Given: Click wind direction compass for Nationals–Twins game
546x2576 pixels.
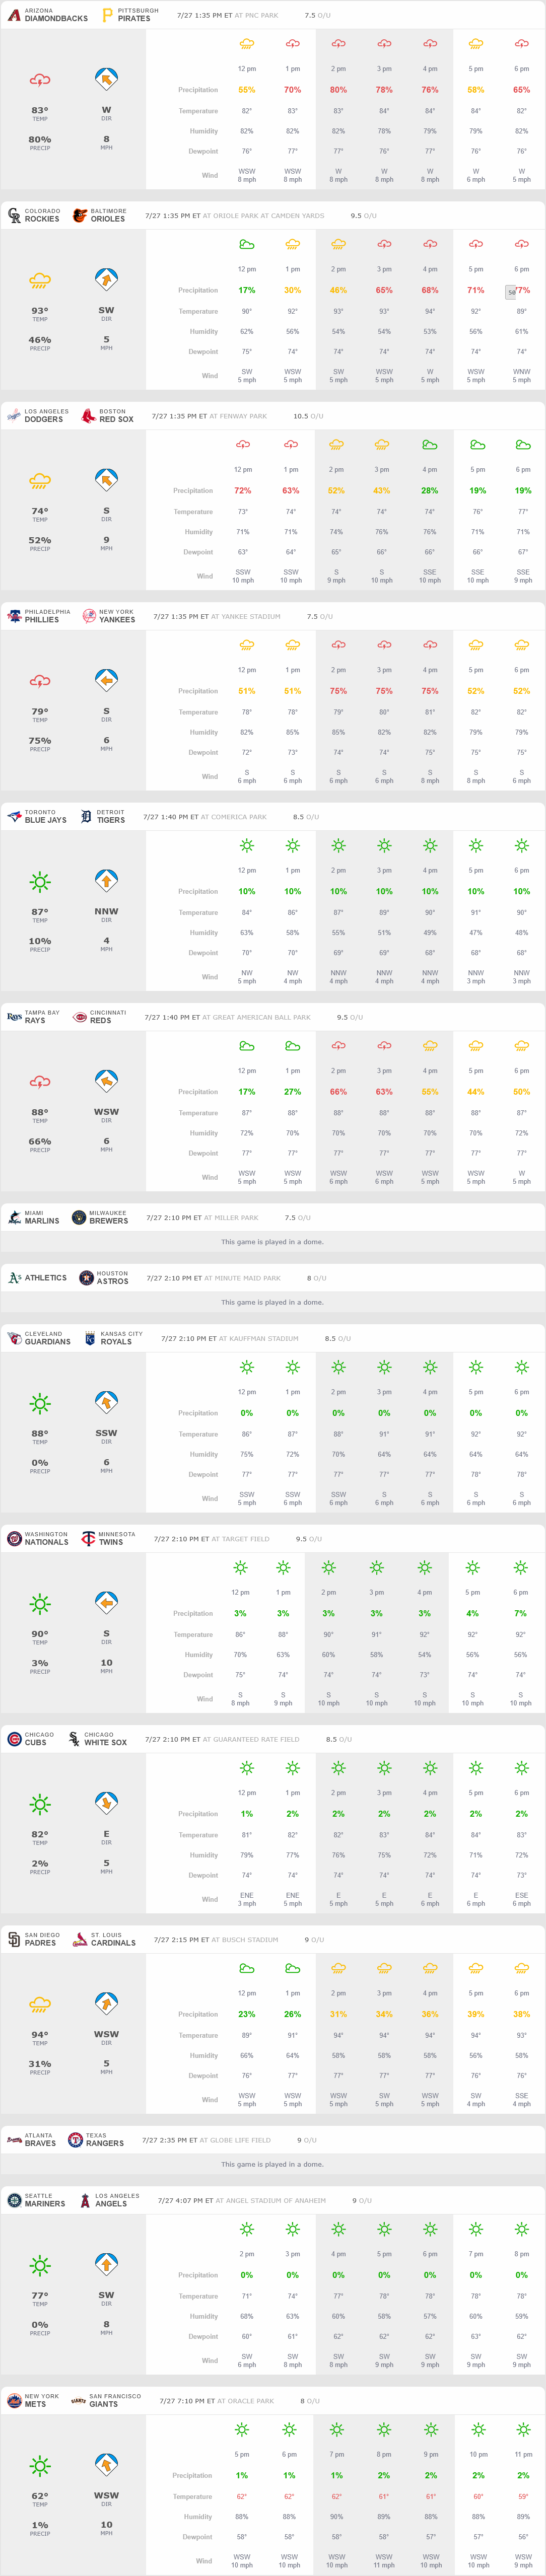Looking at the screenshot, I should 106,1602.
